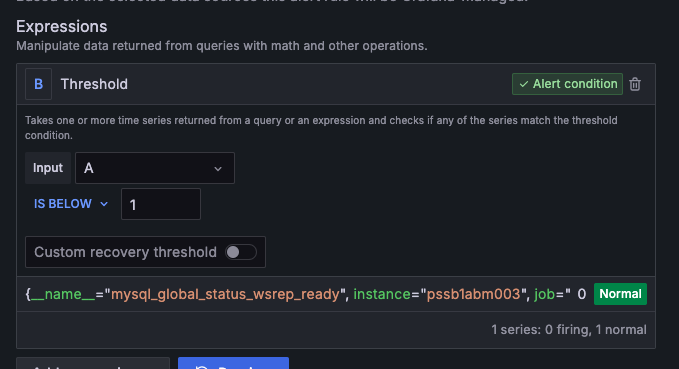Open the IS BELOW condition dropdown

pyautogui.click(x=71, y=204)
